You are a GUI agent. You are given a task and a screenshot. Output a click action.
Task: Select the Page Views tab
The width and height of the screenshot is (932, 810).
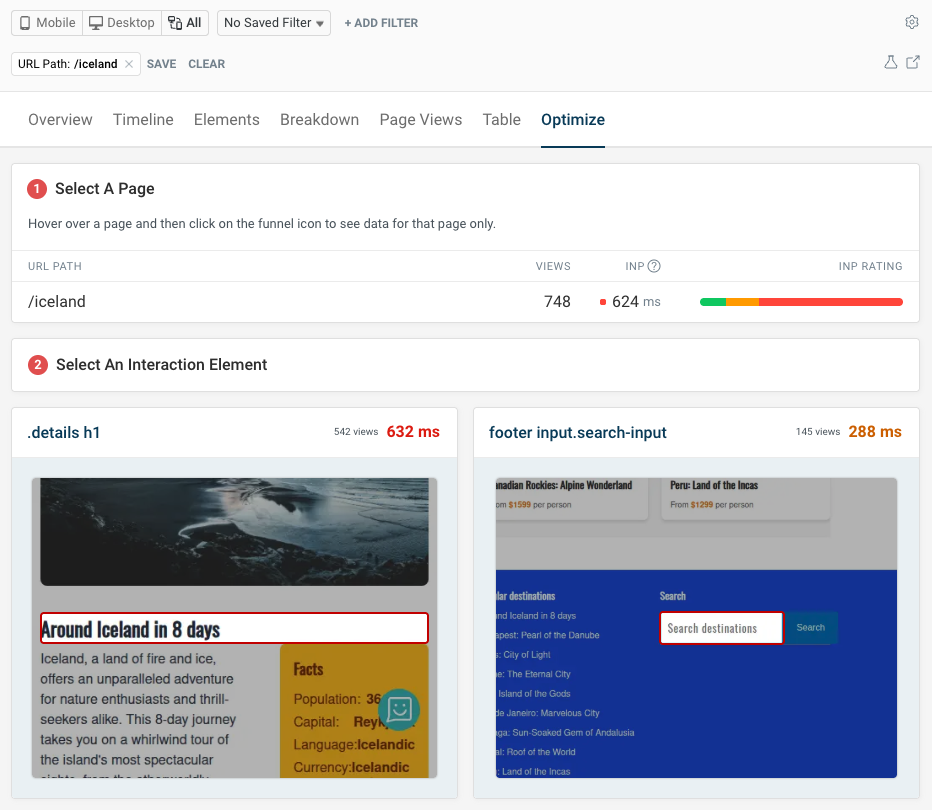[x=420, y=119]
